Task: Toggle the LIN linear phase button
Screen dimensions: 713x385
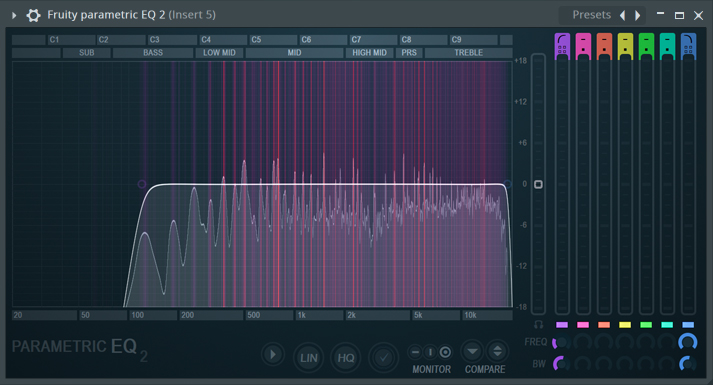Action: point(308,358)
